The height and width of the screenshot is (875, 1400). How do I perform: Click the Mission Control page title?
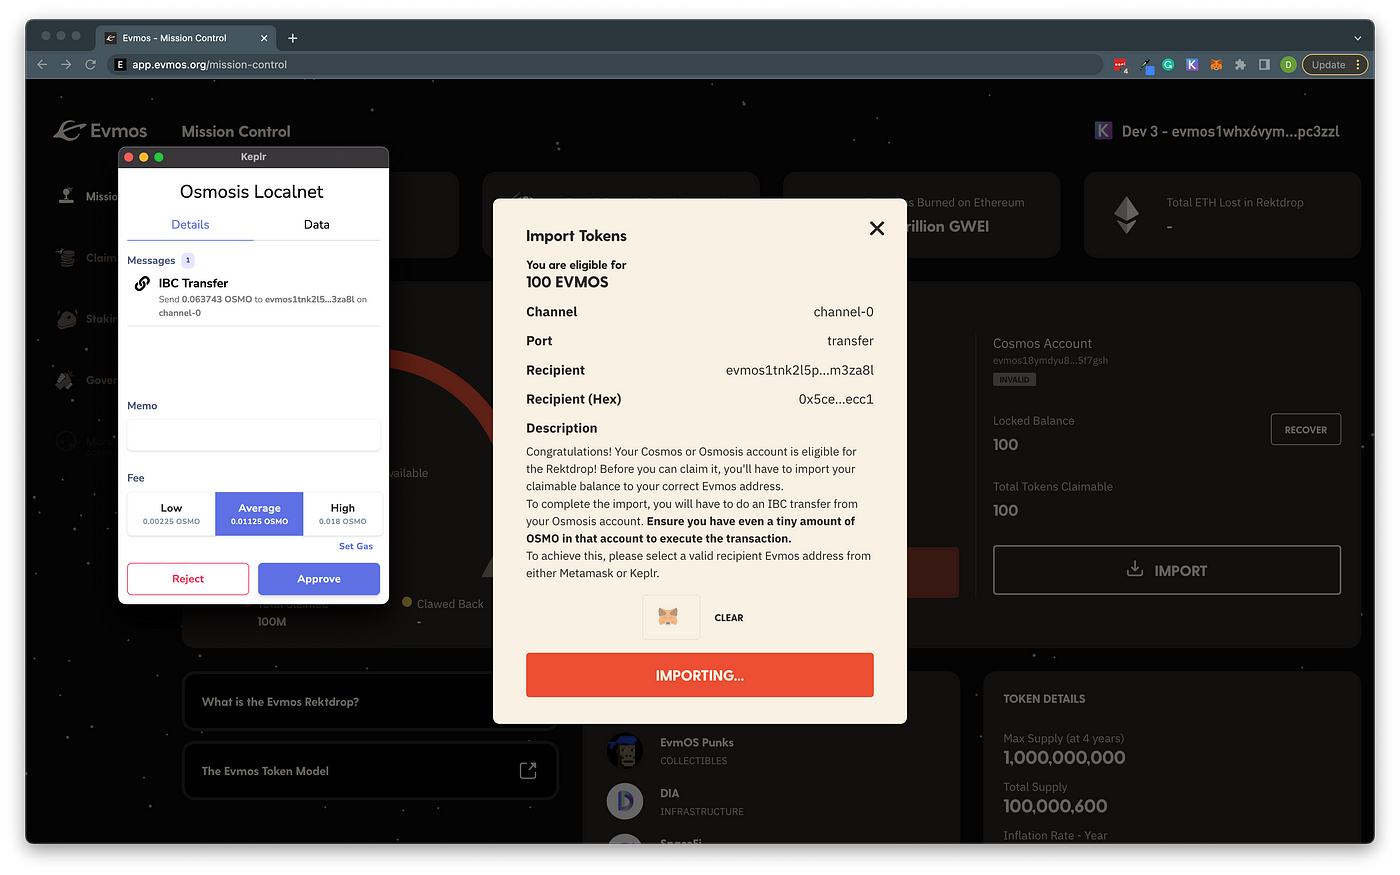(x=236, y=131)
